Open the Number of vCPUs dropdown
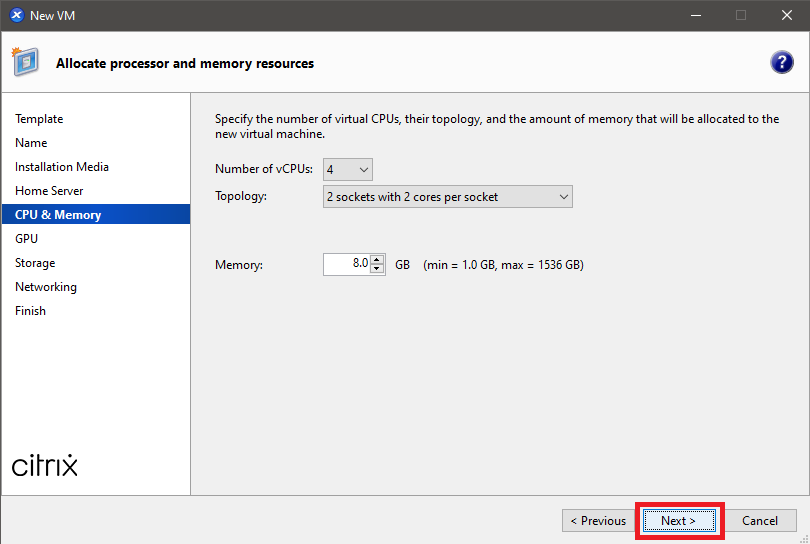The width and height of the screenshot is (810, 544). tap(348, 169)
